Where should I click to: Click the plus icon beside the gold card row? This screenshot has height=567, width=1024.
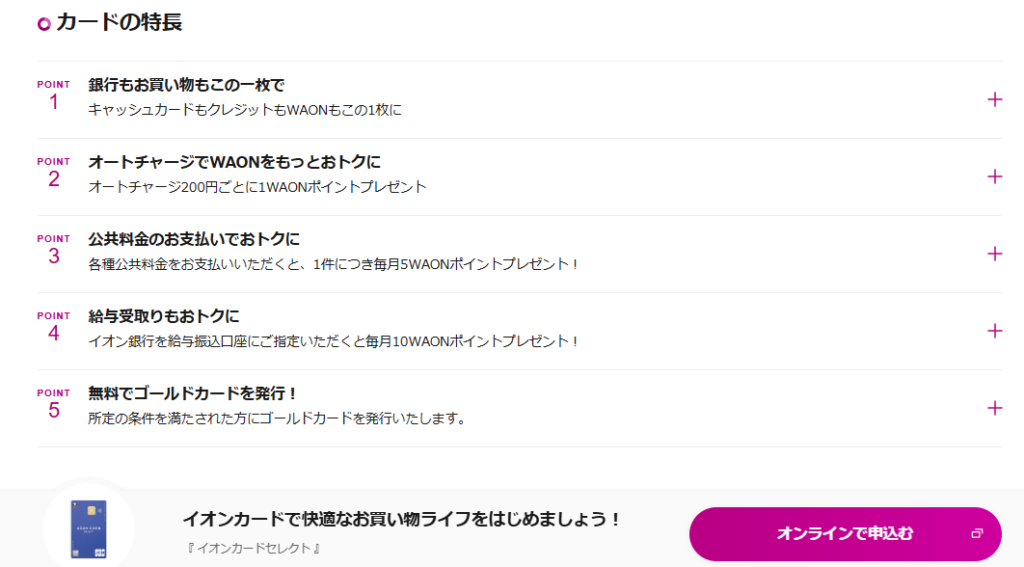(x=994, y=408)
